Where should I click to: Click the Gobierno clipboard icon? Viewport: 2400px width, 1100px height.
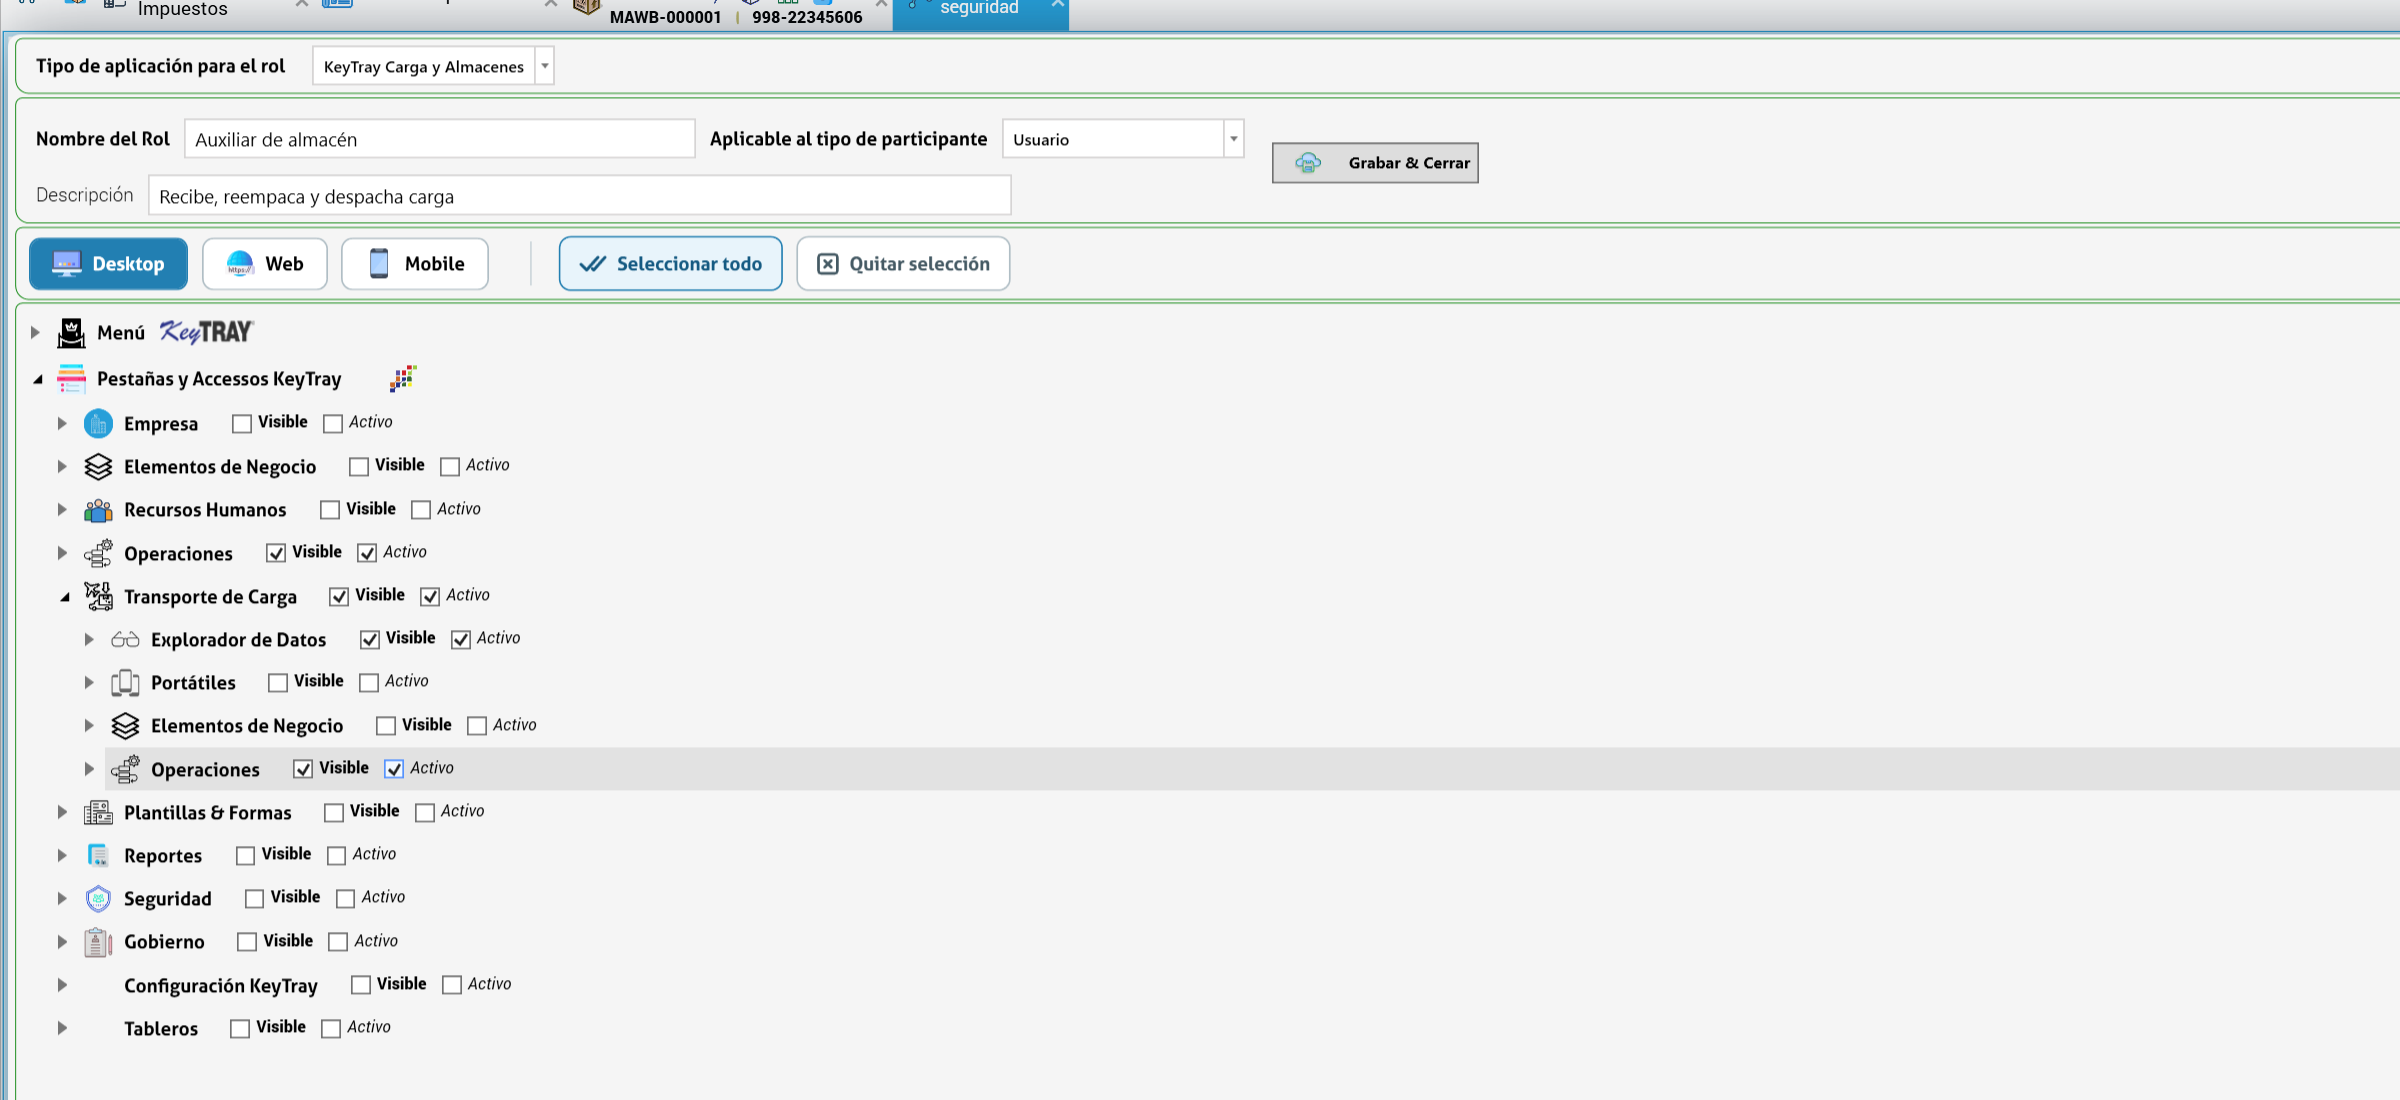98,942
